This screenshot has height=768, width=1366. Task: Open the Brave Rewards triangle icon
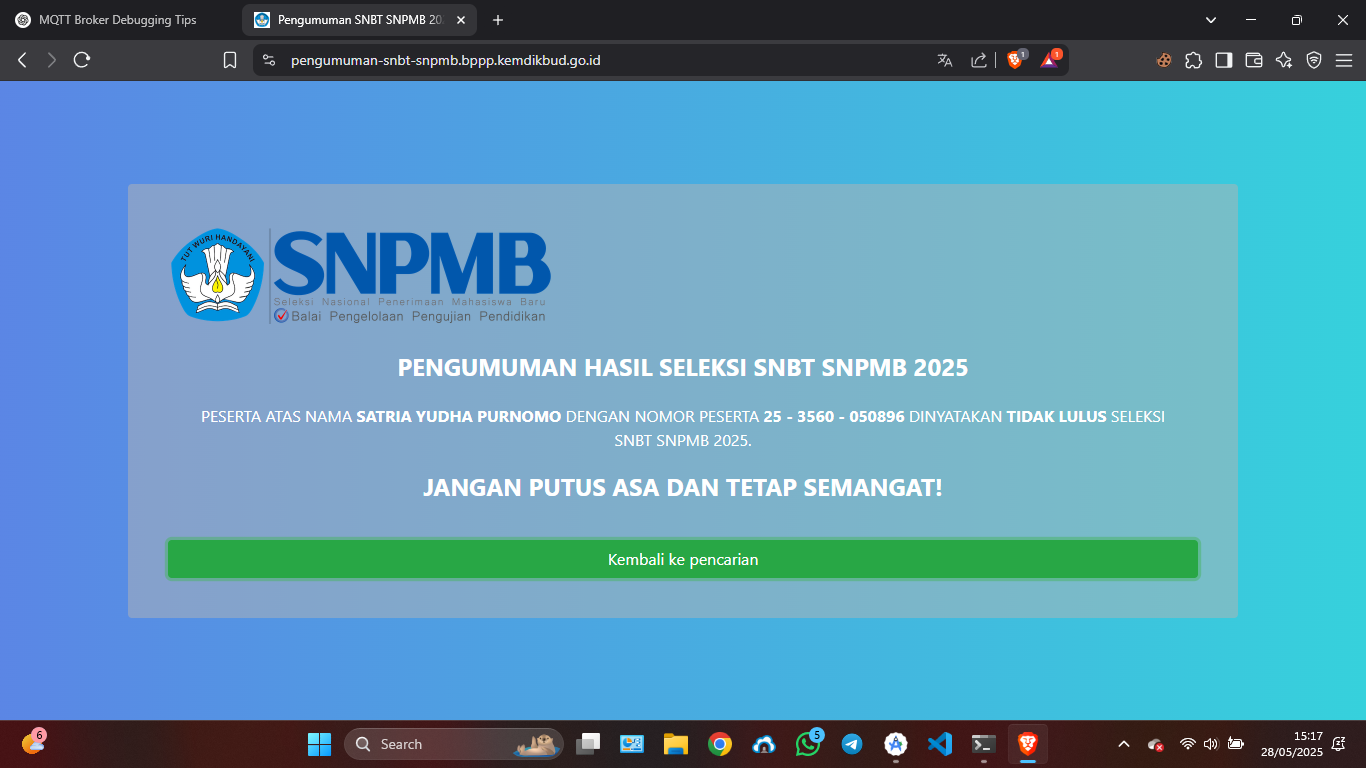(1049, 60)
